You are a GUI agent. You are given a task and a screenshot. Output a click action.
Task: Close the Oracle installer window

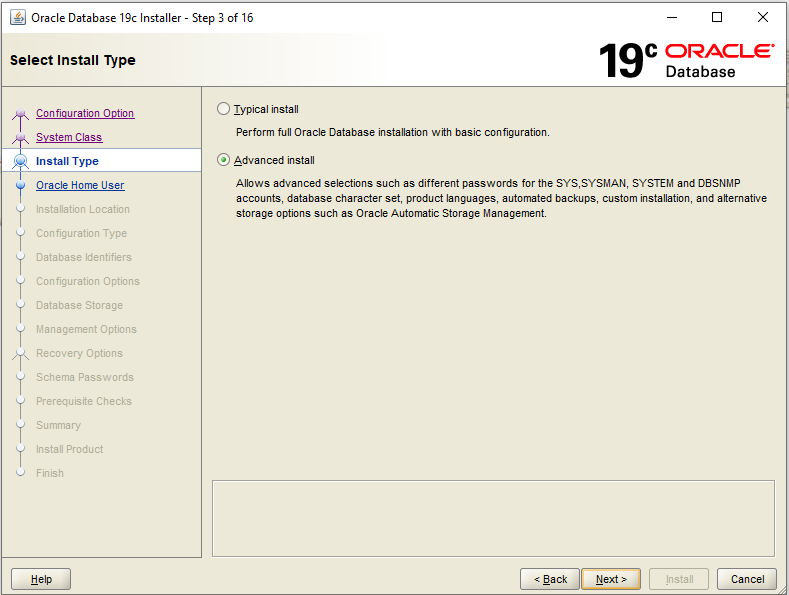tap(763, 17)
